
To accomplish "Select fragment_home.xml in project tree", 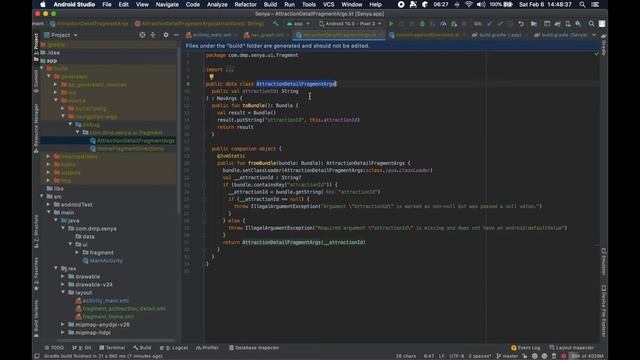I will click(x=108, y=316).
